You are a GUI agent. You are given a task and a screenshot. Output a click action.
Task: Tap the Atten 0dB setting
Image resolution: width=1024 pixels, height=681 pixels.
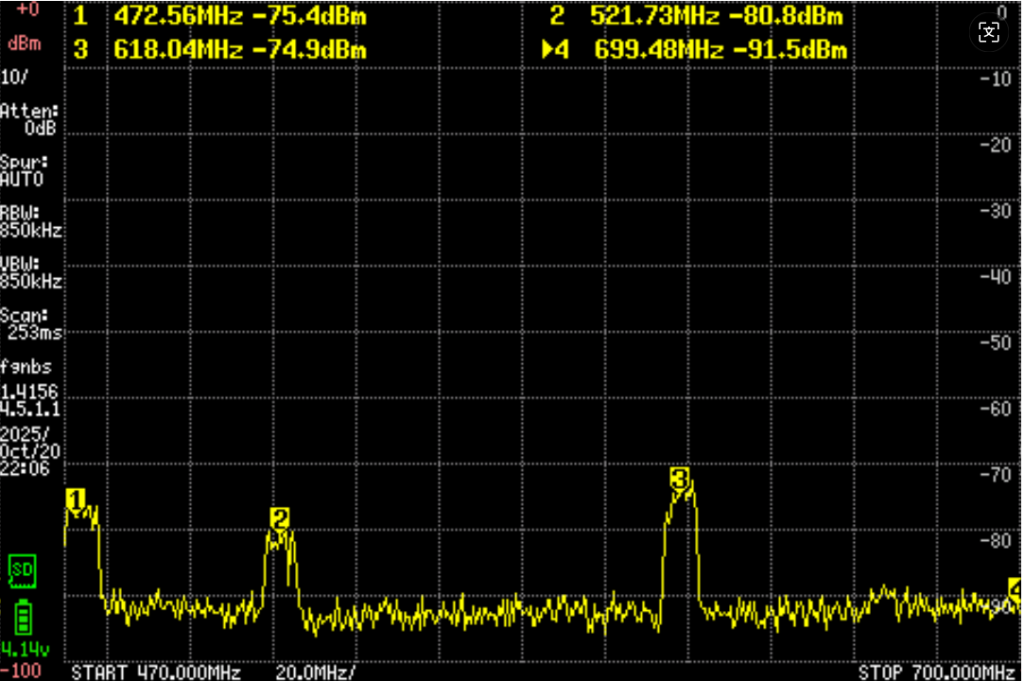(30, 120)
